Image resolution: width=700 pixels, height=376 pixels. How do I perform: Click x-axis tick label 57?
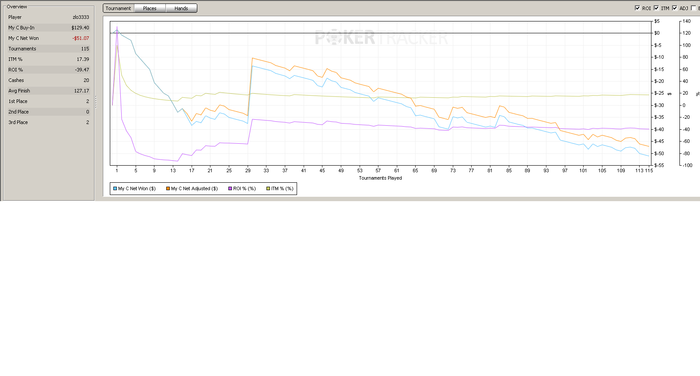pos(378,171)
